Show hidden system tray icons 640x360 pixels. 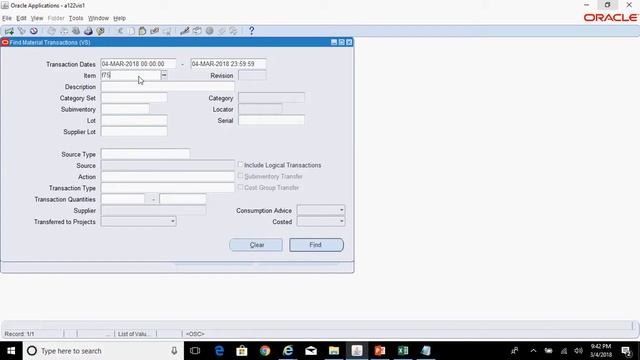pyautogui.click(x=533, y=351)
